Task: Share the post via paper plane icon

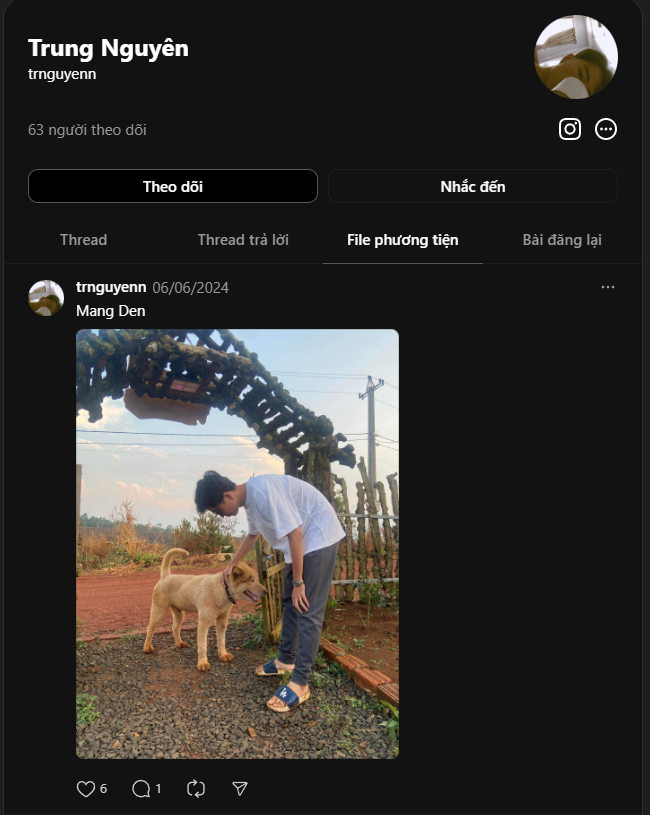Action: [x=240, y=789]
